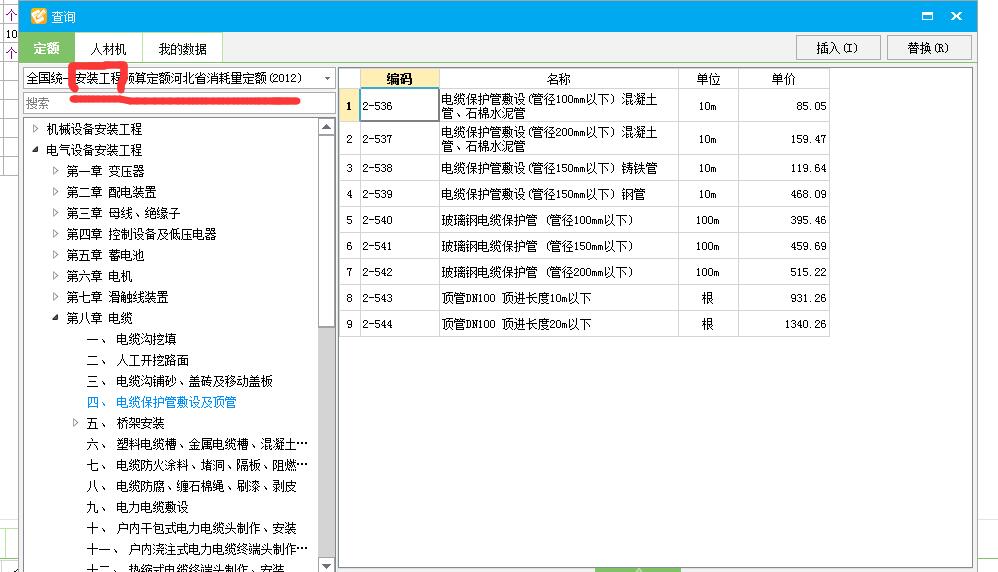Click the 插入(I) button
998x572 pixels.
[838, 48]
